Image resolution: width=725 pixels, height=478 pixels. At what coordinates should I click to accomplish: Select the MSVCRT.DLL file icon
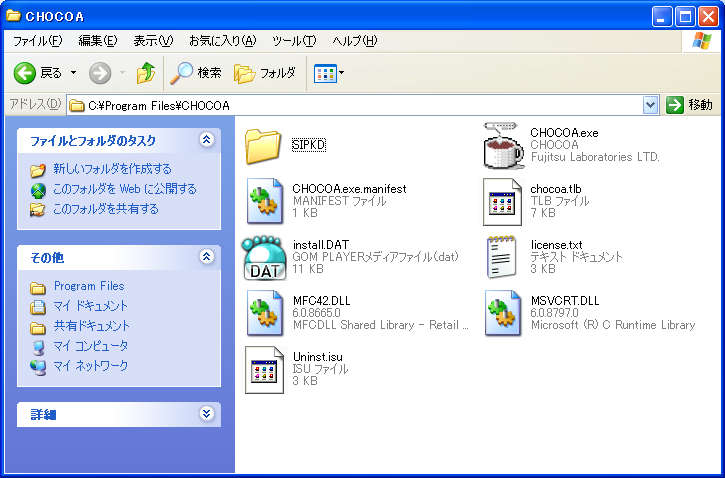coord(503,313)
